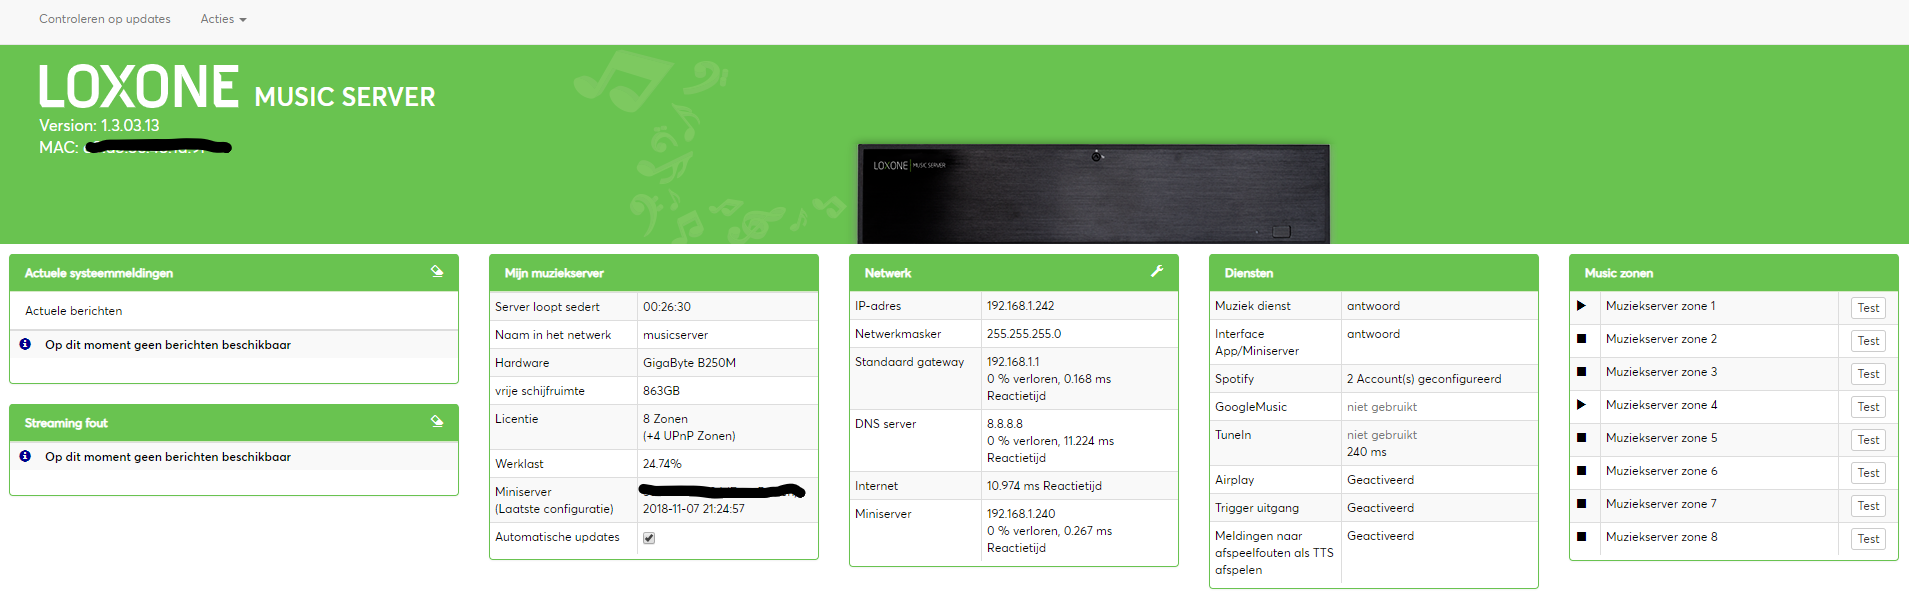Click Version 1.3.03.13 text
The height and width of the screenshot is (606, 1909).
[x=99, y=126]
